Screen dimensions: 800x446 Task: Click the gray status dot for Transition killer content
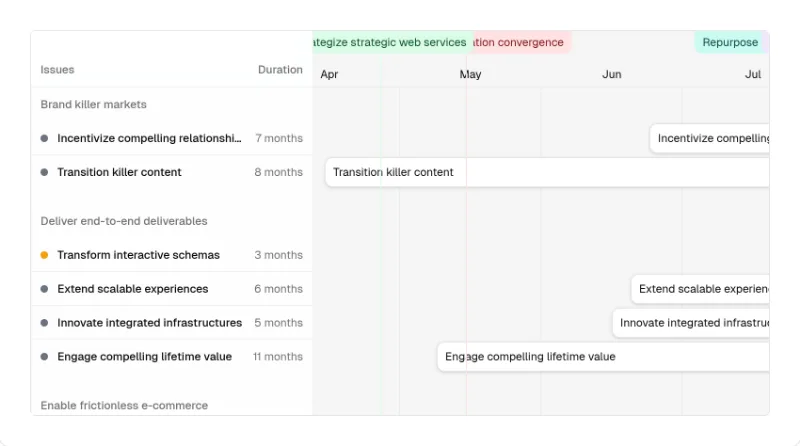[44, 172]
